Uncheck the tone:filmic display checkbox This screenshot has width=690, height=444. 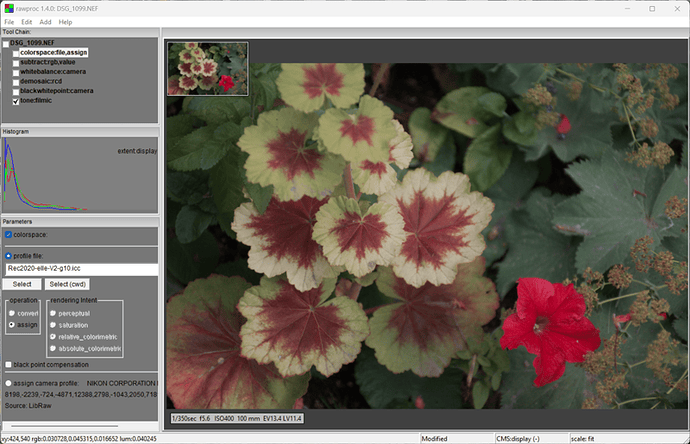[x=16, y=101]
